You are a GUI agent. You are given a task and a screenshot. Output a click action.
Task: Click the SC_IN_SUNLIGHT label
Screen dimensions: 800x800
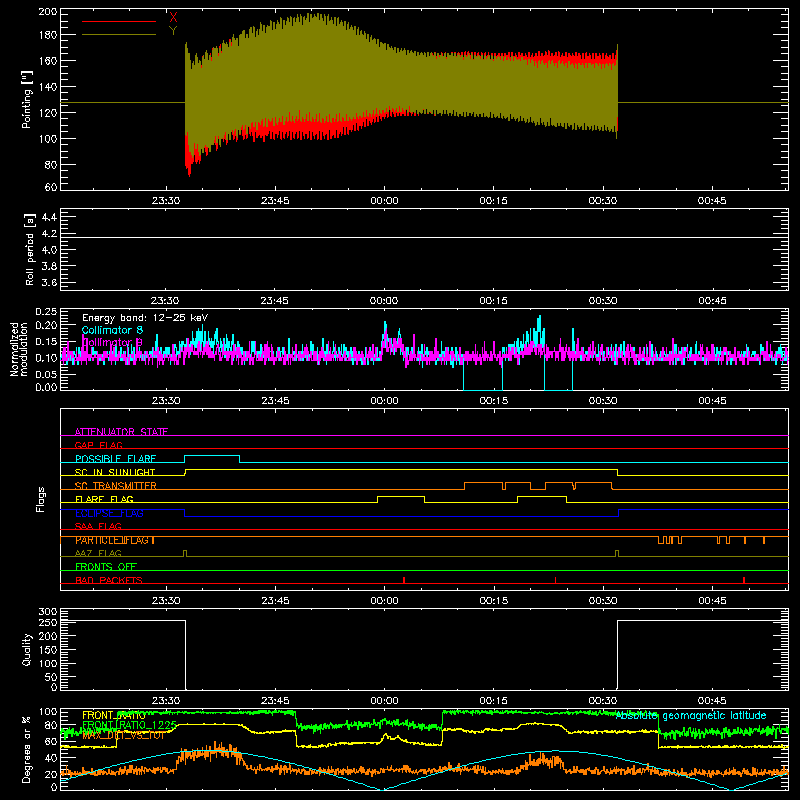tap(115, 472)
